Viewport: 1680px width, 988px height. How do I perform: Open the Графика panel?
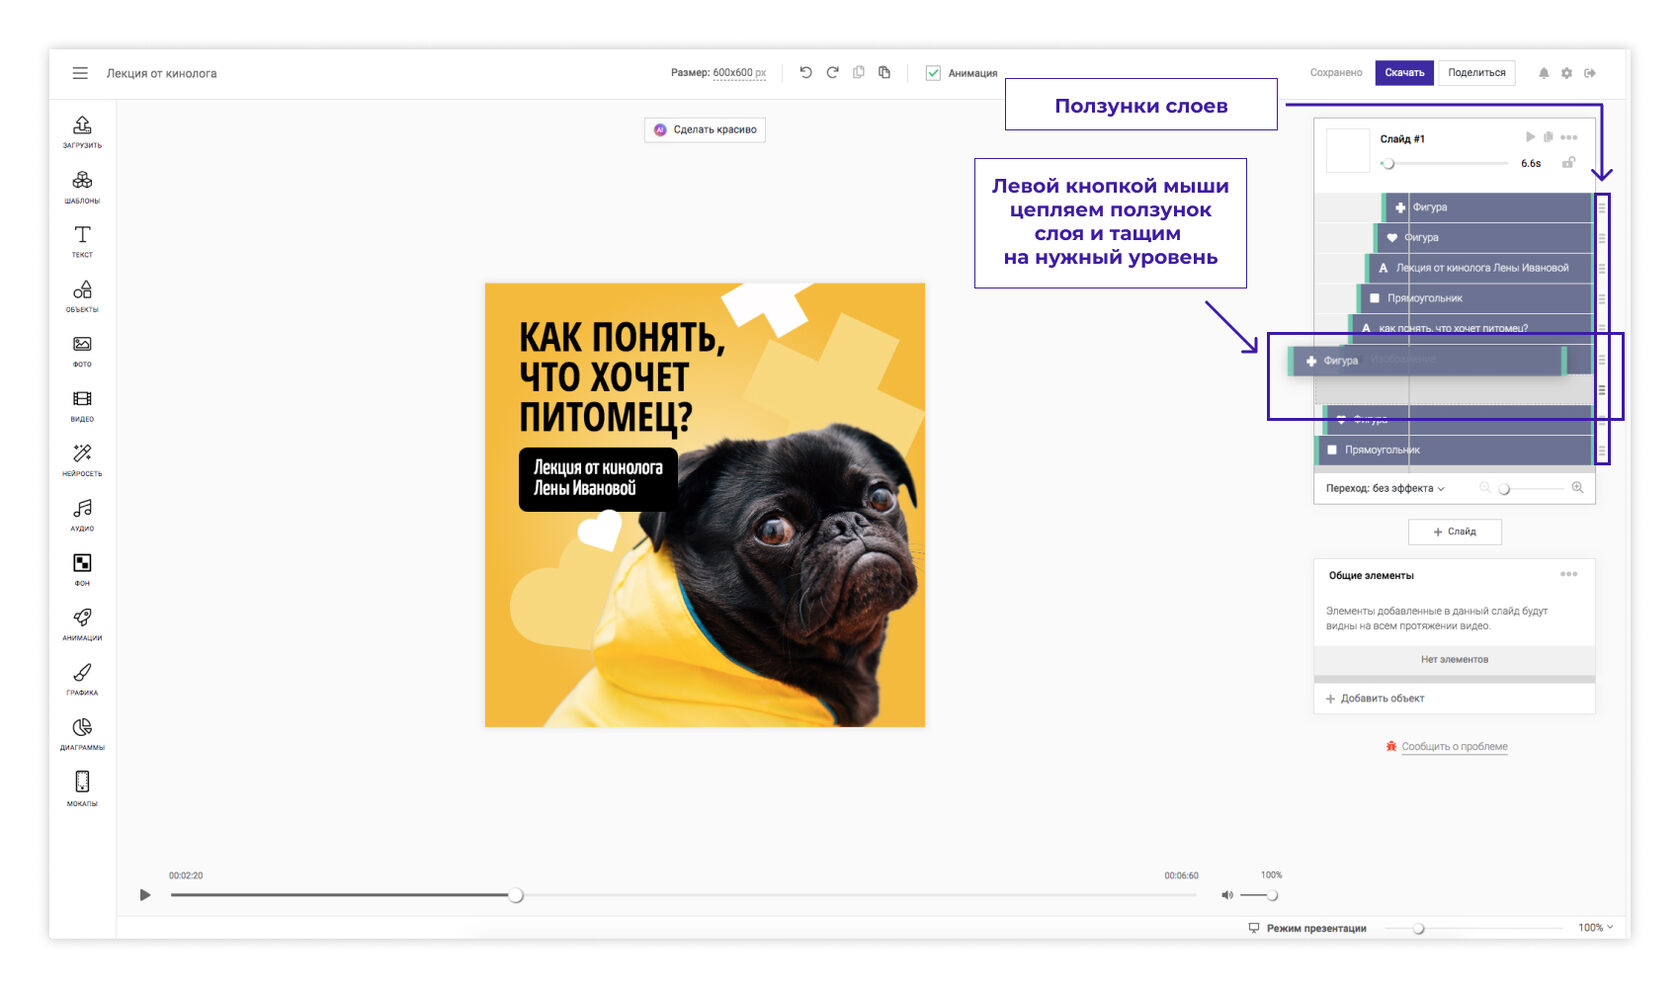tap(82, 679)
